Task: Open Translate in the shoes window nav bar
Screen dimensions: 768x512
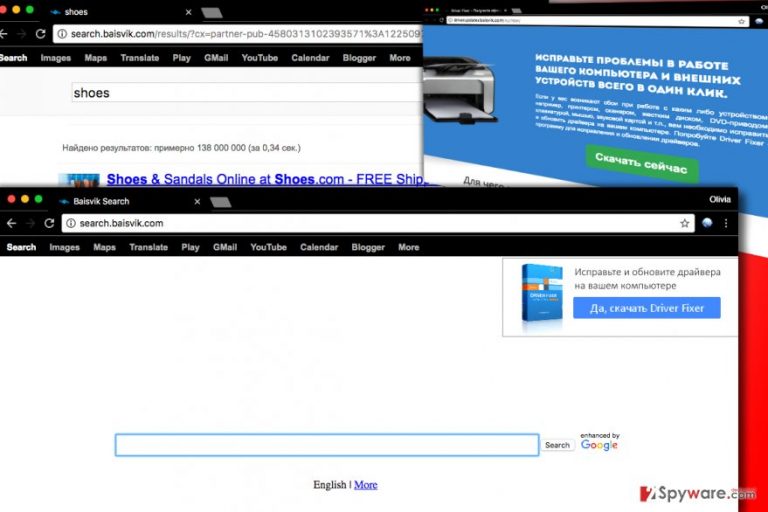Action: point(140,58)
